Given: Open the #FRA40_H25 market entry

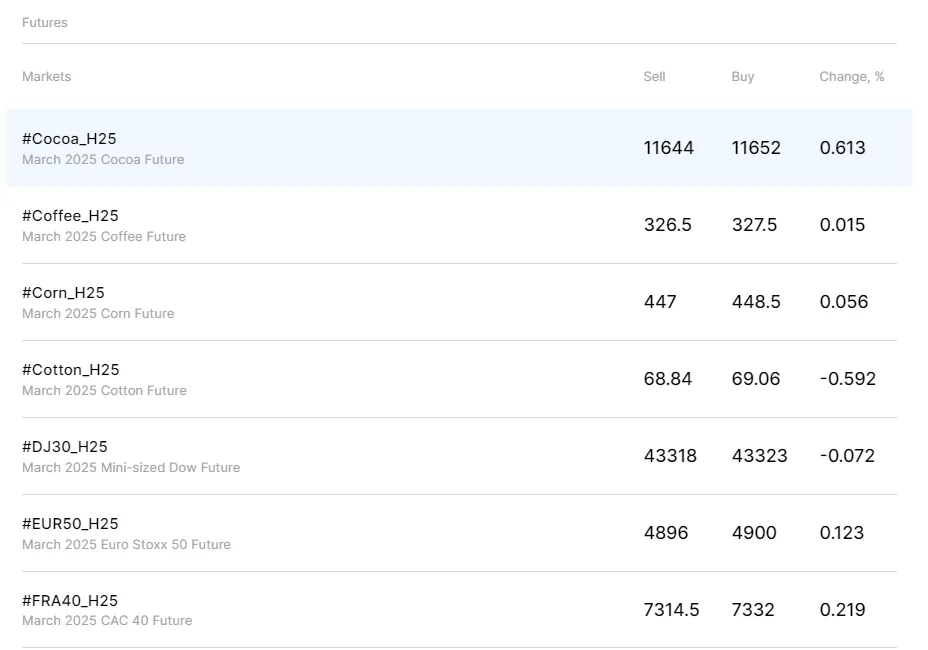Looking at the screenshot, I should pos(70,601).
